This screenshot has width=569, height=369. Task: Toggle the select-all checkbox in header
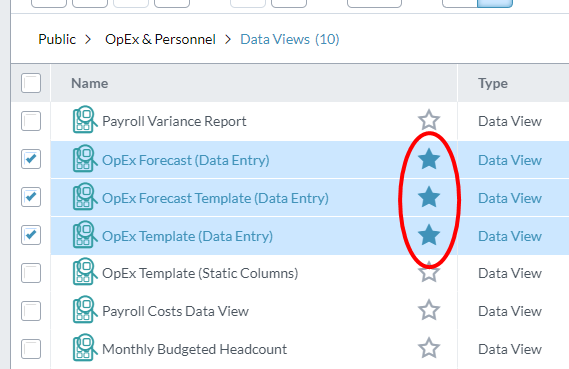[x=31, y=83]
